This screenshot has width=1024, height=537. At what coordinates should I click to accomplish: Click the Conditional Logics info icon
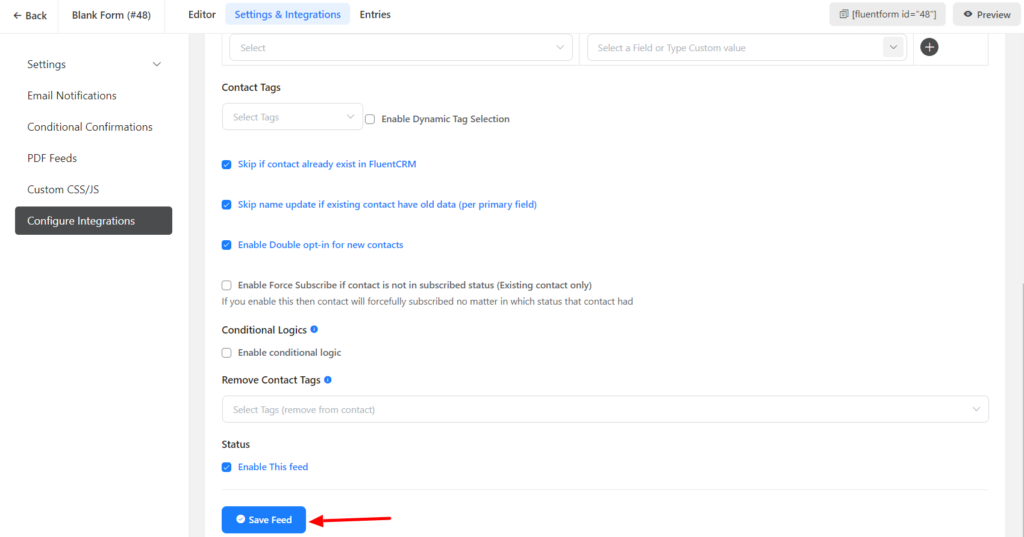(314, 329)
